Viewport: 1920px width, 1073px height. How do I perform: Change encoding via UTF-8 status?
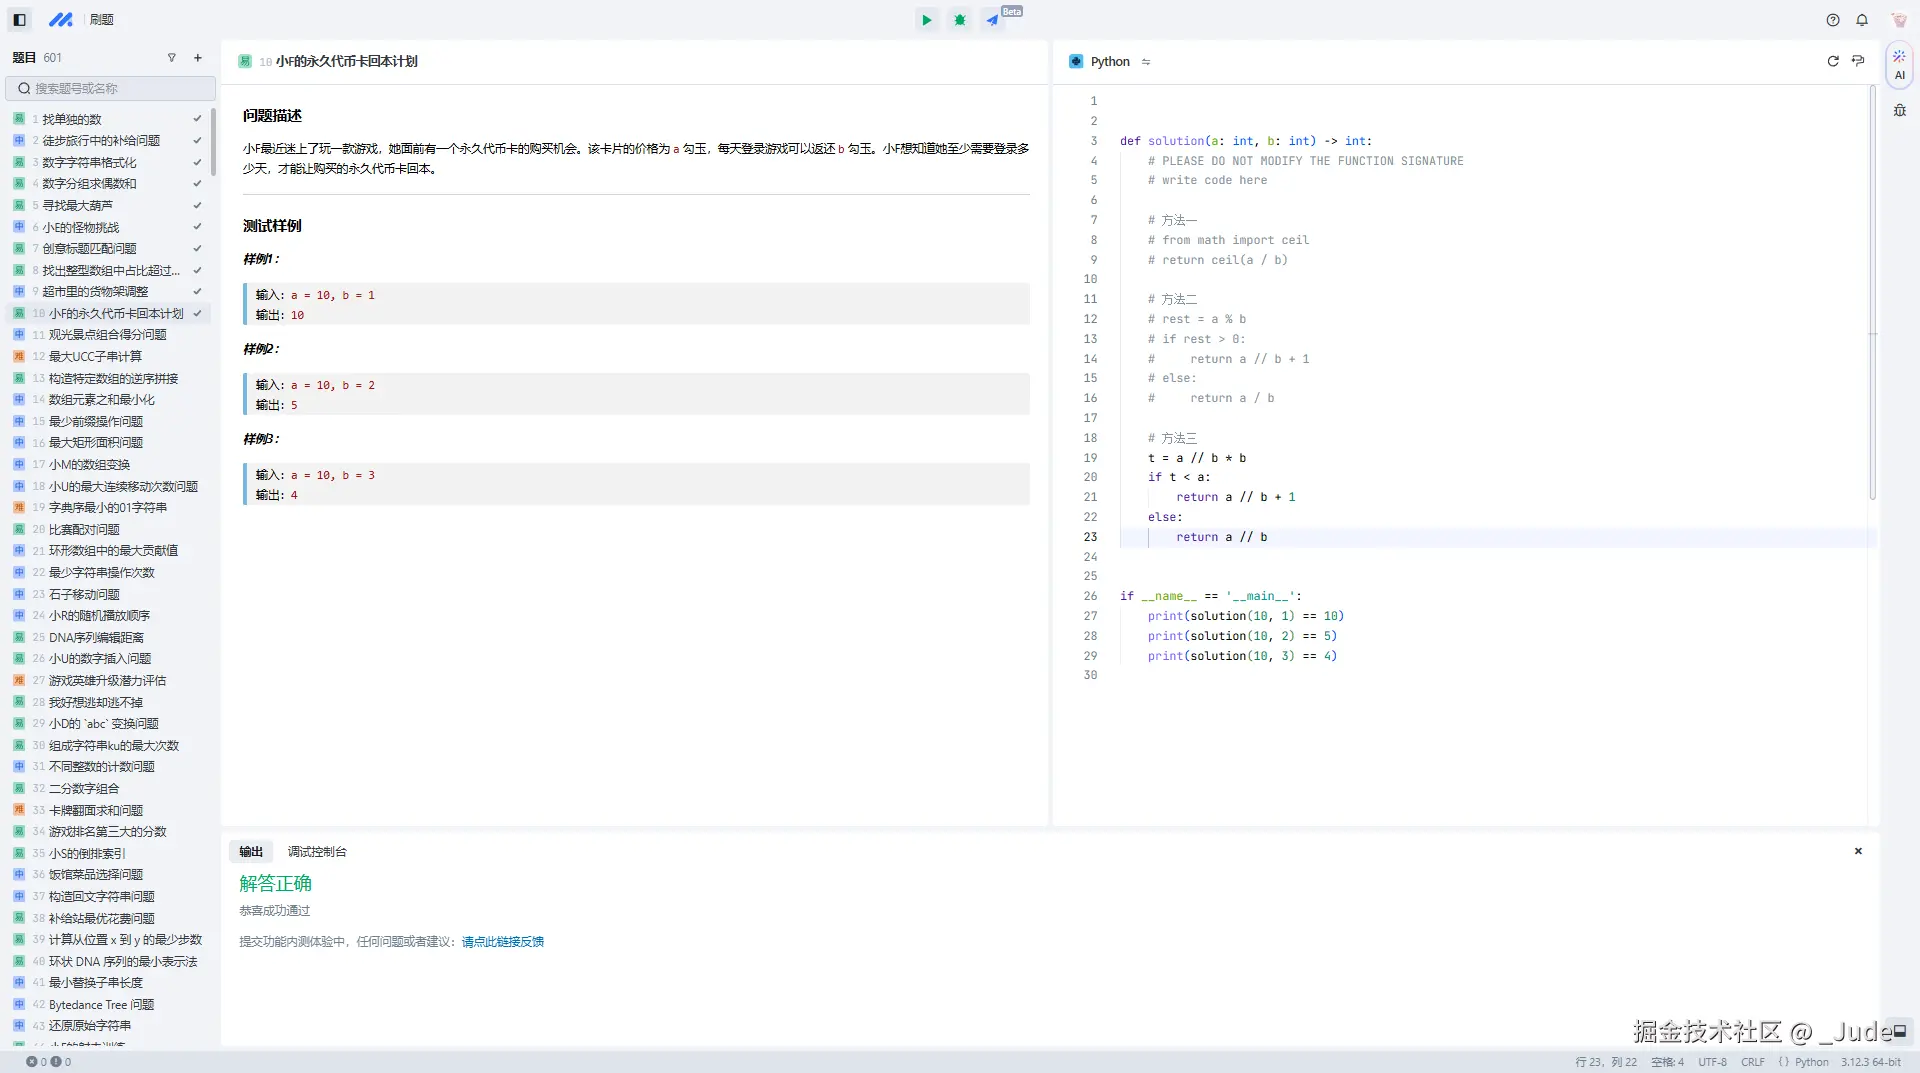pos(1712,1062)
